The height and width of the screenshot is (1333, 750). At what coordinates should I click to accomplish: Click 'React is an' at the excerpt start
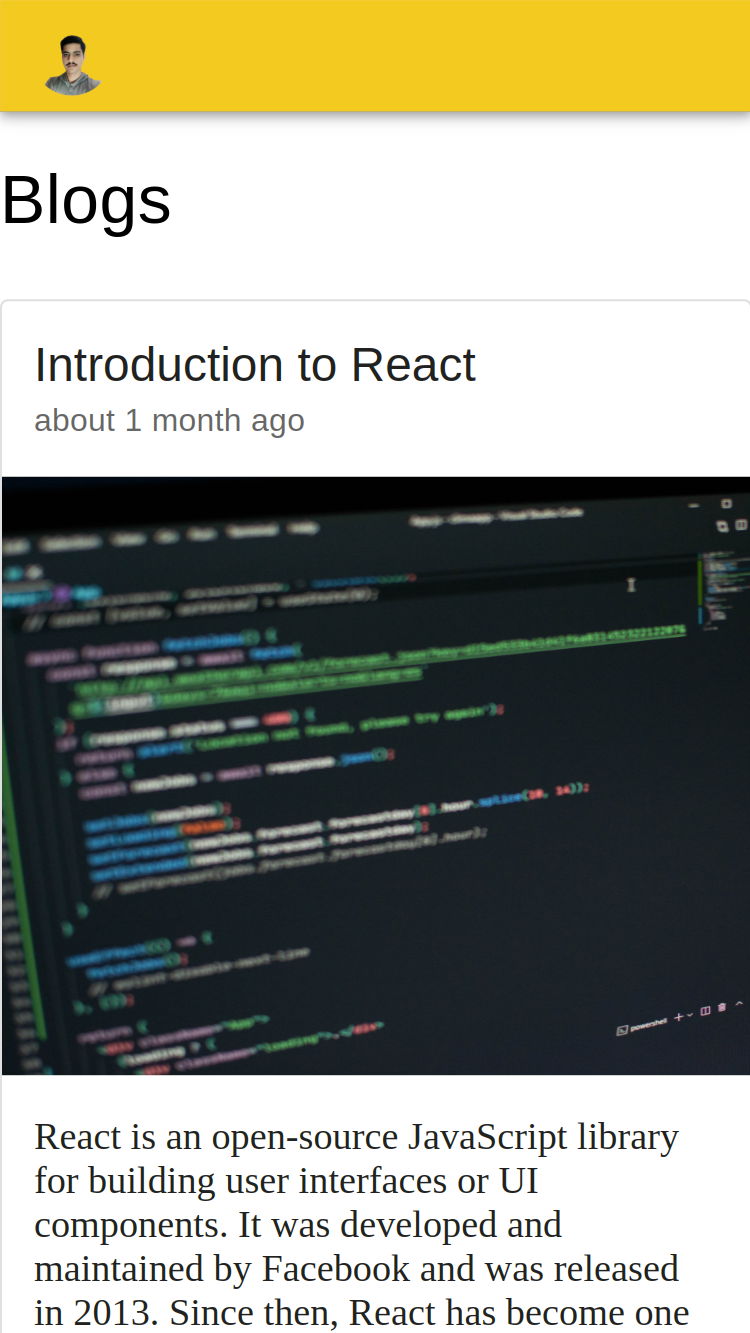tap(118, 1137)
